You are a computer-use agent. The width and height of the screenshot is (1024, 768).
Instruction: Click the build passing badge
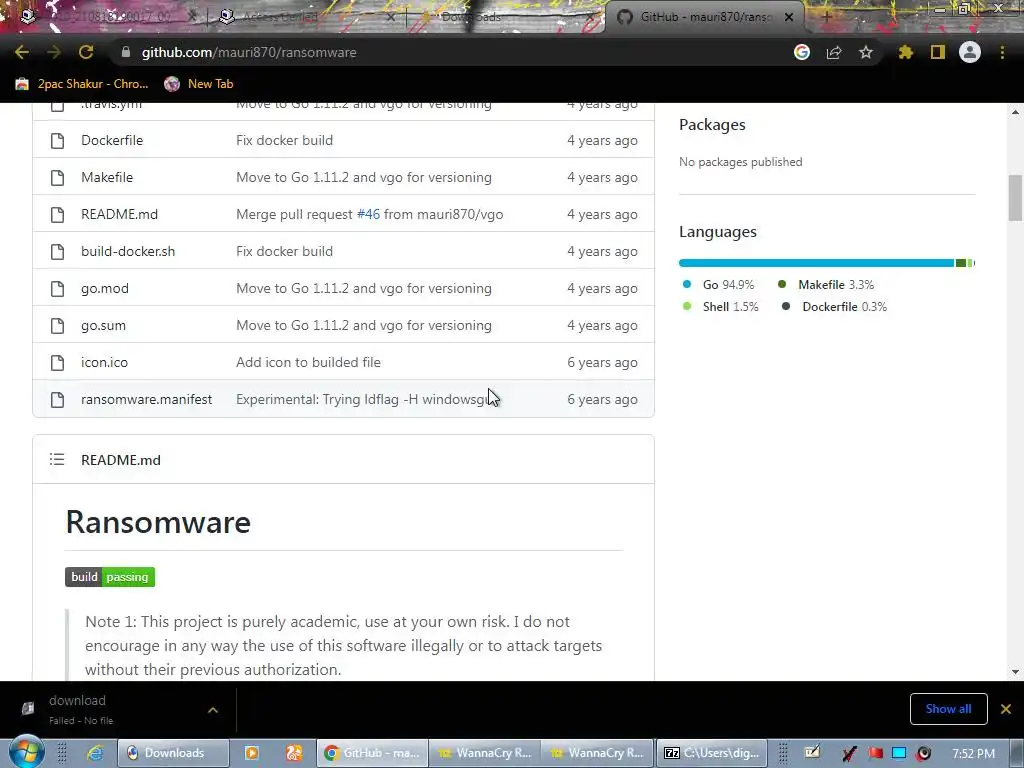[x=110, y=577]
